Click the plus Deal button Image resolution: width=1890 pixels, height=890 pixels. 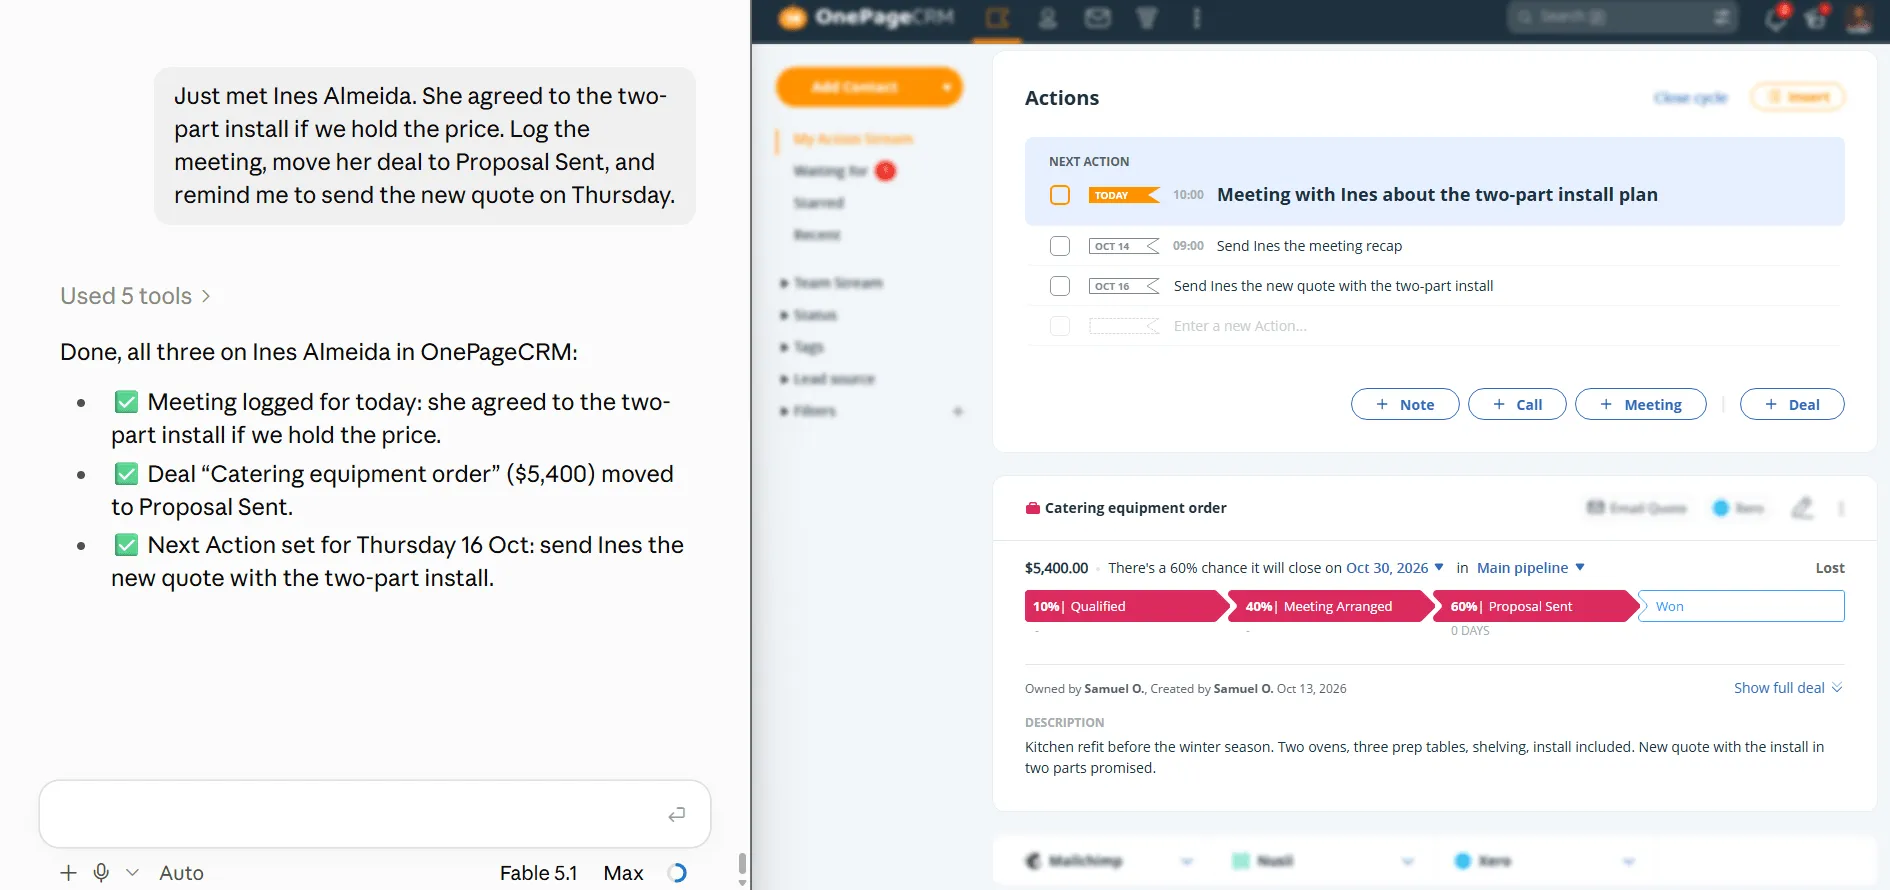coord(1792,404)
